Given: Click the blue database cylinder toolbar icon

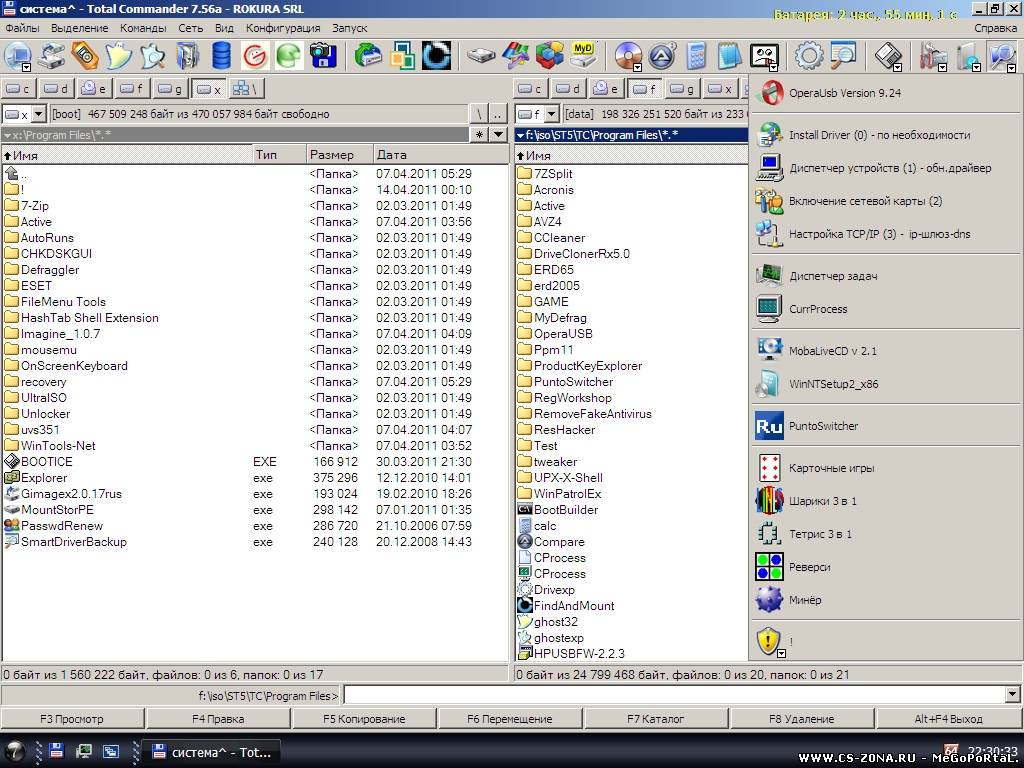Looking at the screenshot, I should click(221, 56).
